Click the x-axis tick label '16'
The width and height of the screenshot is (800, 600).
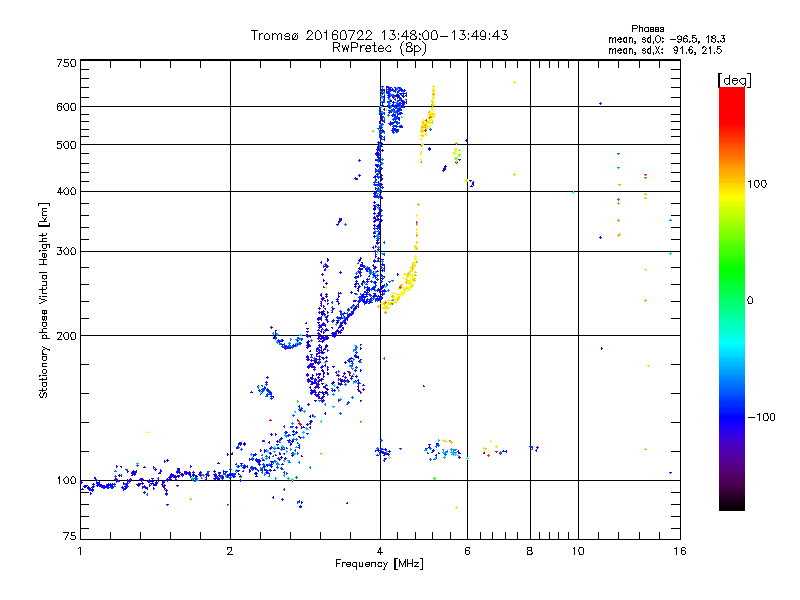pyautogui.click(x=680, y=551)
